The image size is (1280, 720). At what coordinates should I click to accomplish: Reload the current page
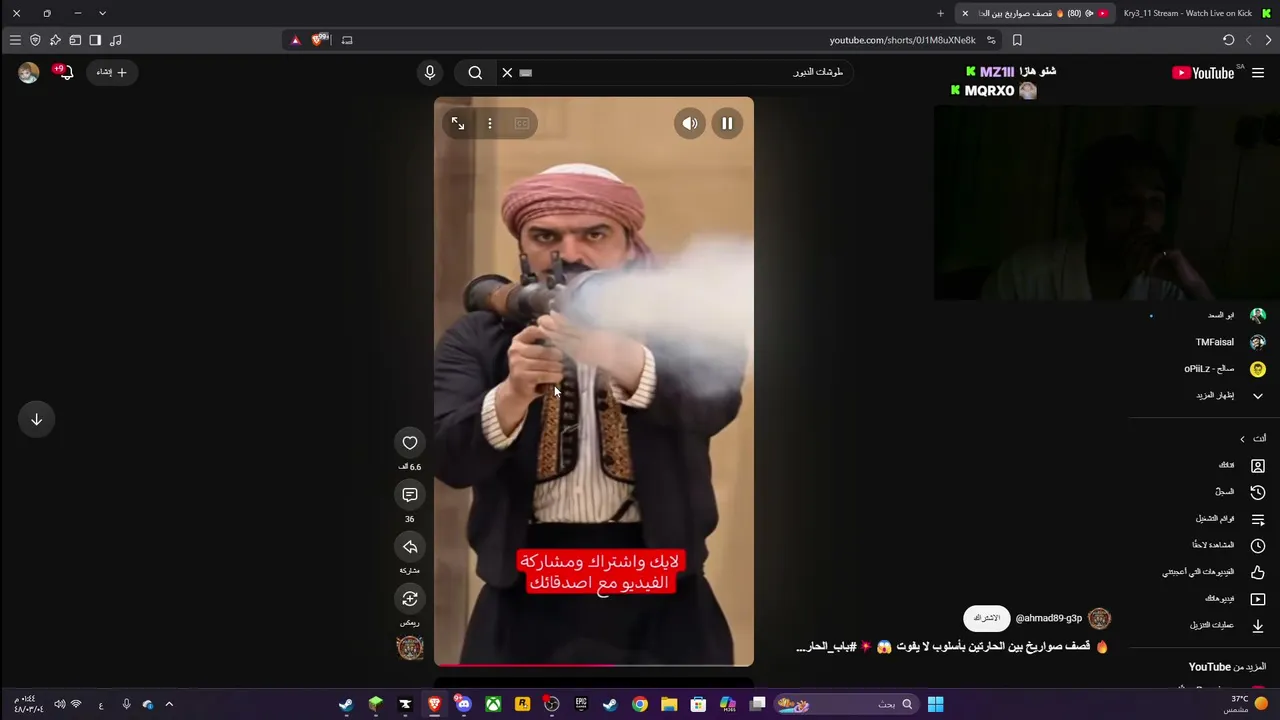1228,40
